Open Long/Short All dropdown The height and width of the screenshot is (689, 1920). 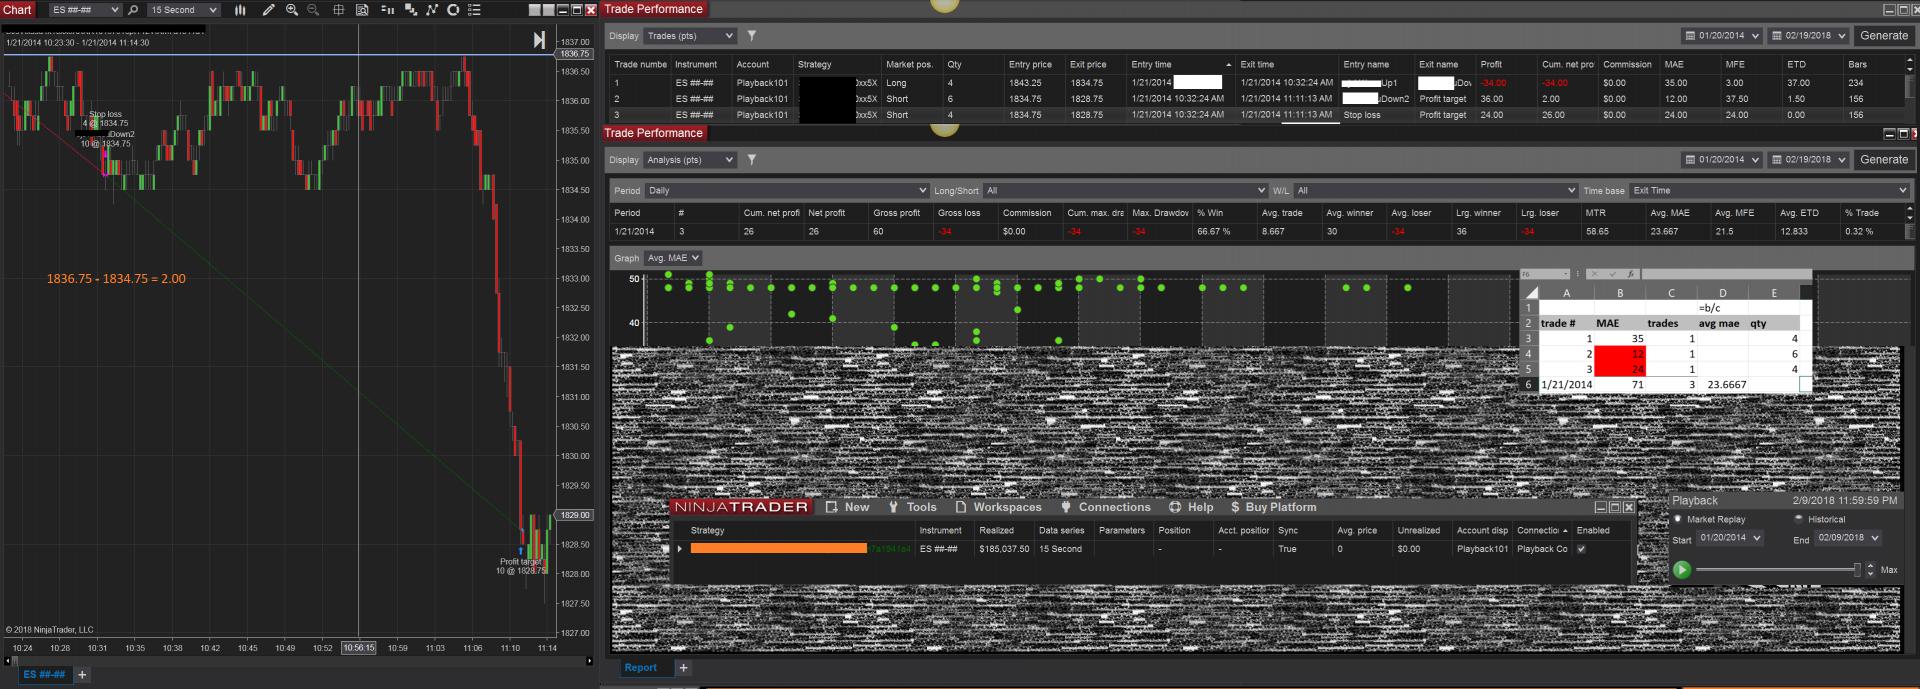point(1125,190)
